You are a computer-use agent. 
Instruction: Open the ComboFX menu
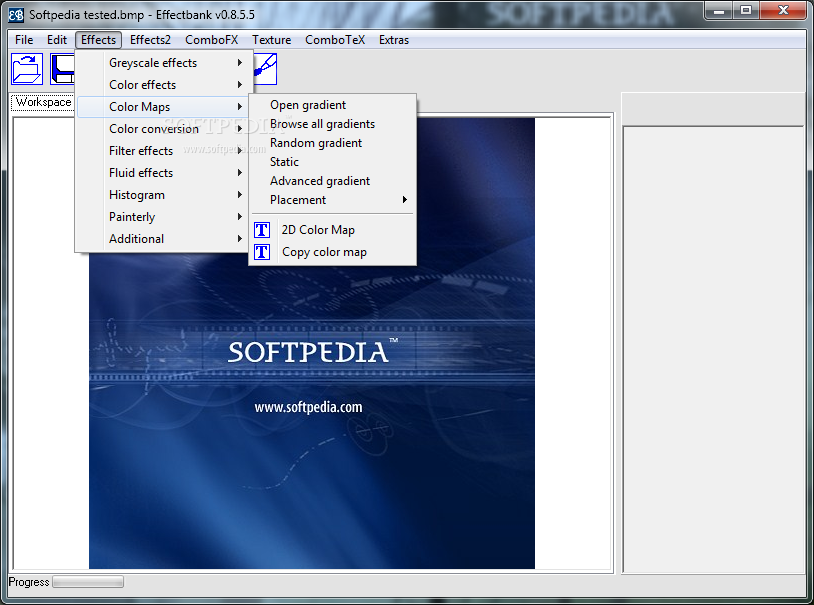coord(211,40)
